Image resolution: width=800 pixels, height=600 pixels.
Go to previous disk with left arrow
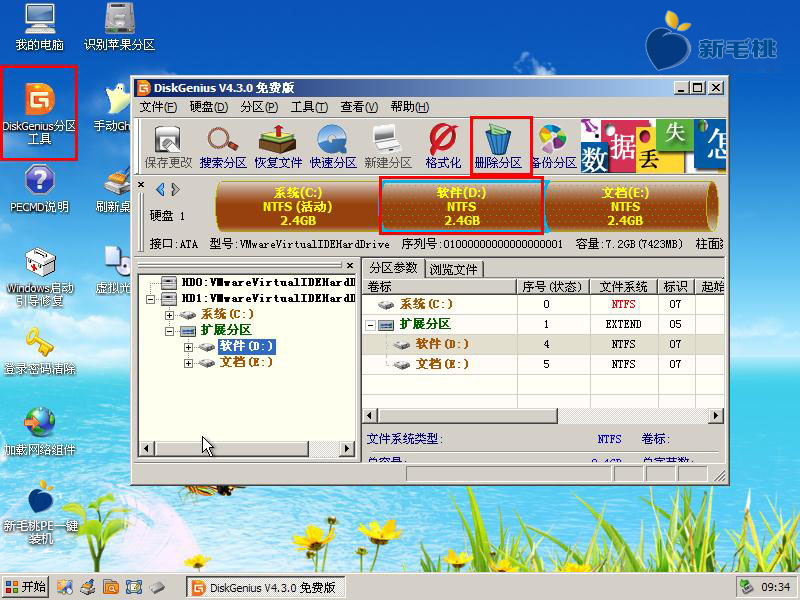click(160, 190)
